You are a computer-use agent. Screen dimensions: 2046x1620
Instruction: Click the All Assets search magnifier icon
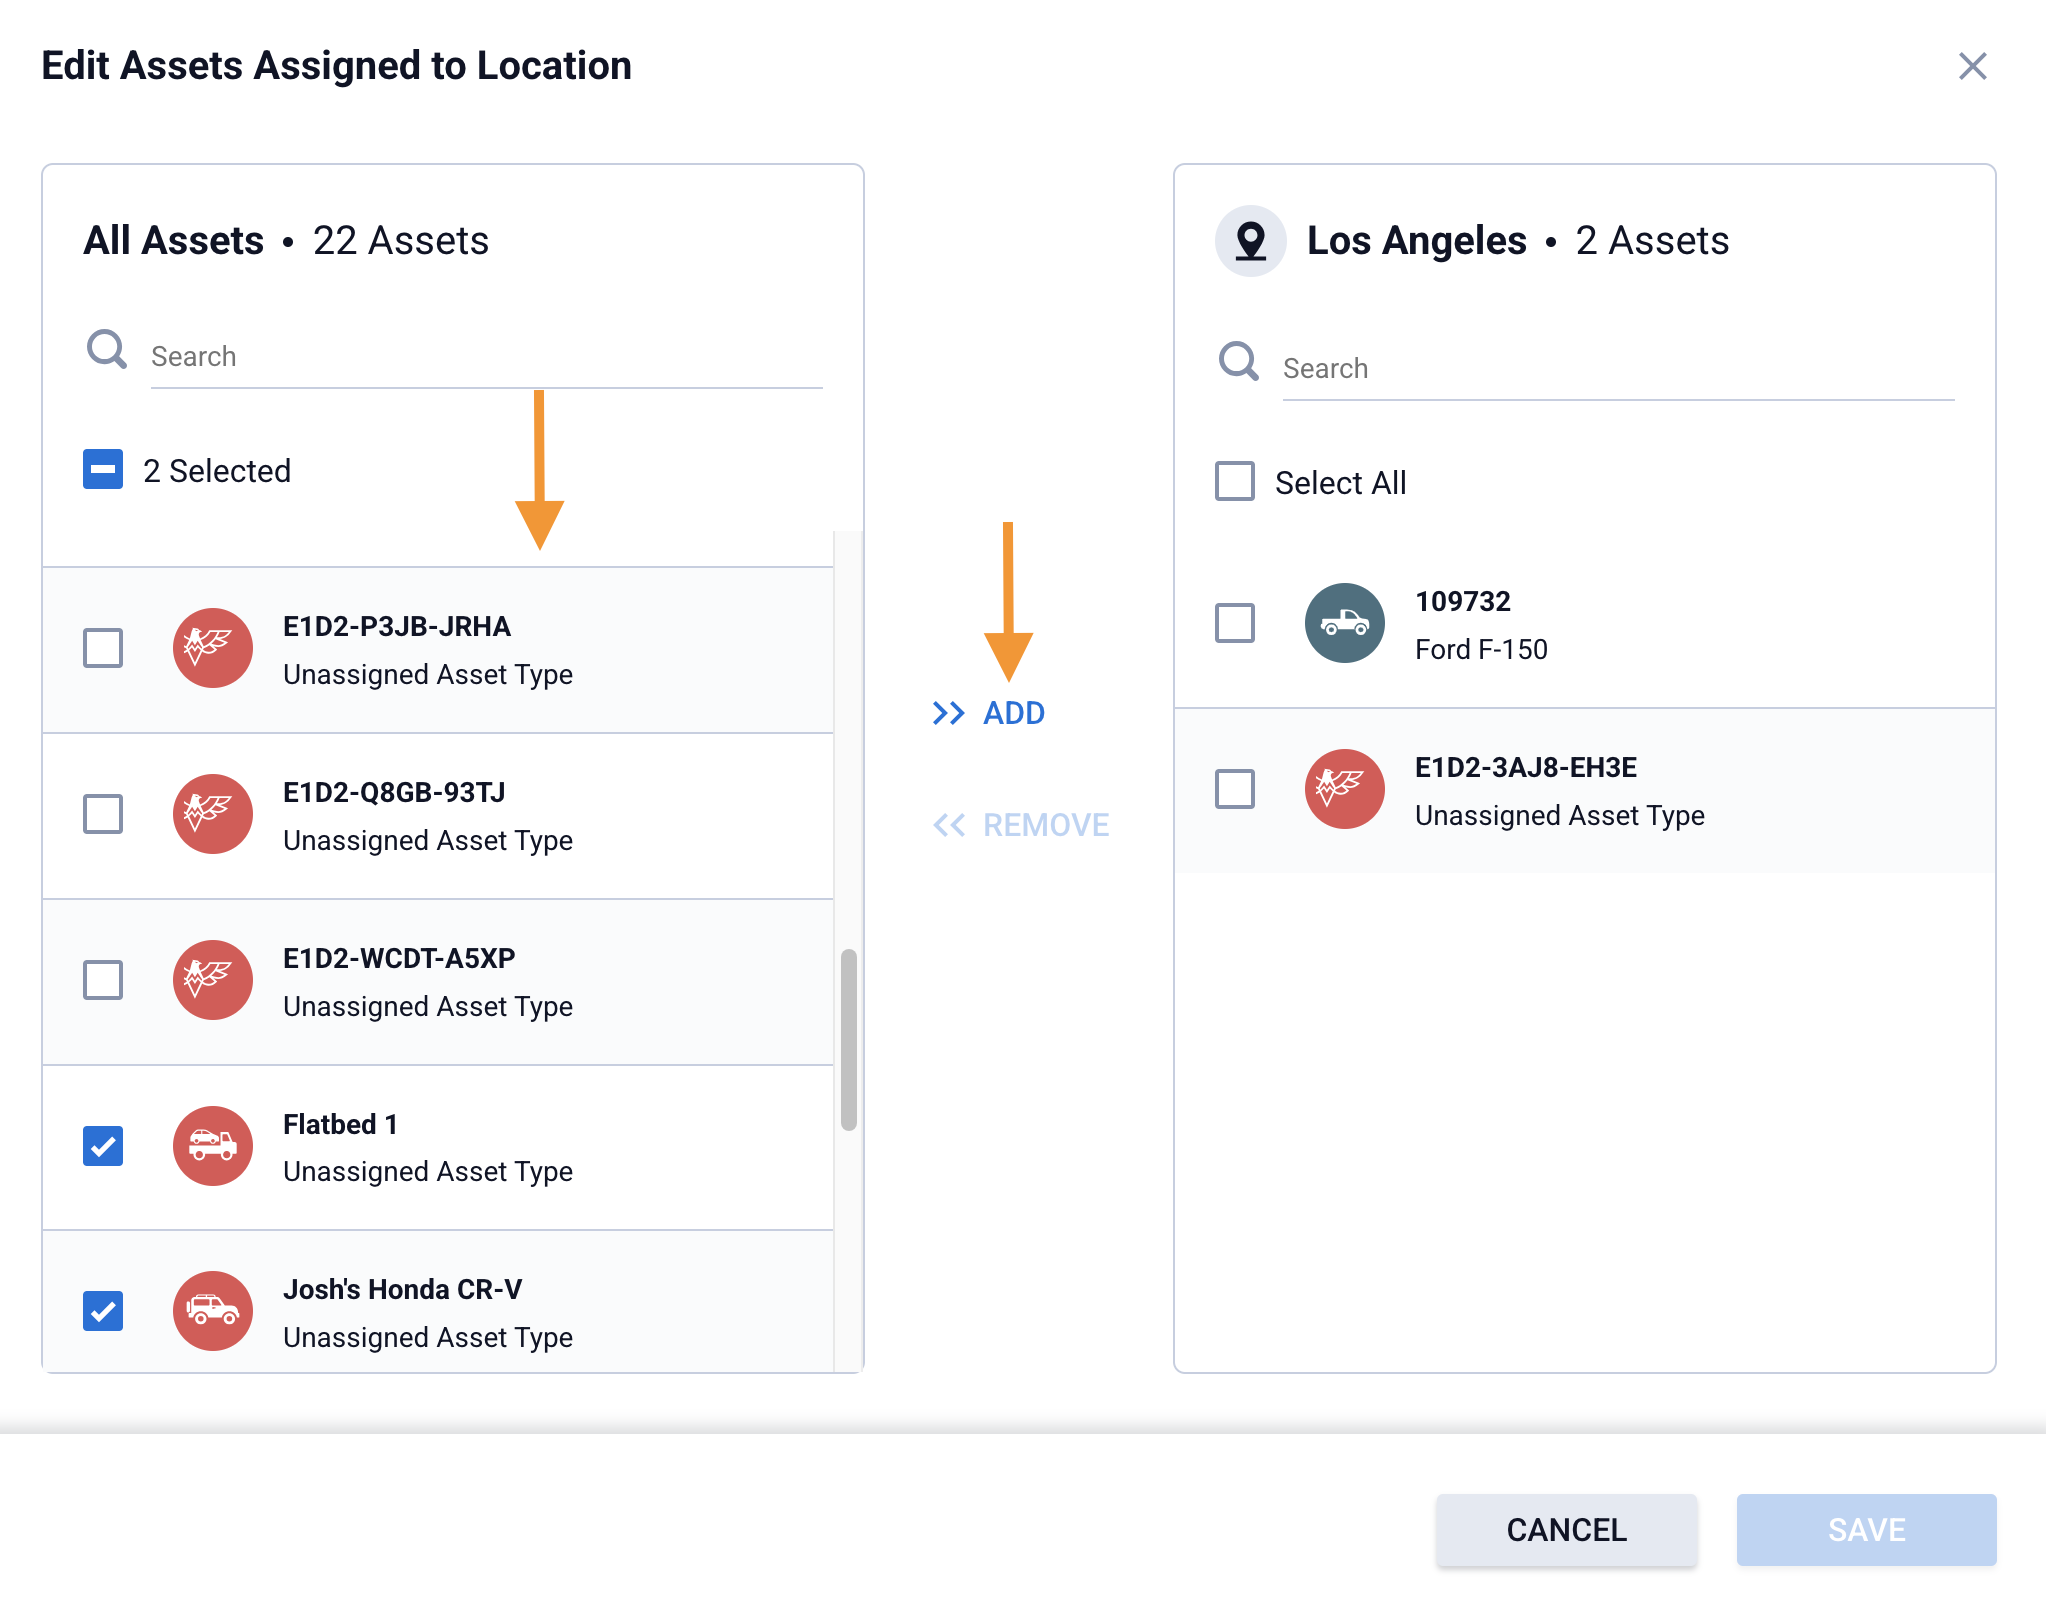(107, 350)
